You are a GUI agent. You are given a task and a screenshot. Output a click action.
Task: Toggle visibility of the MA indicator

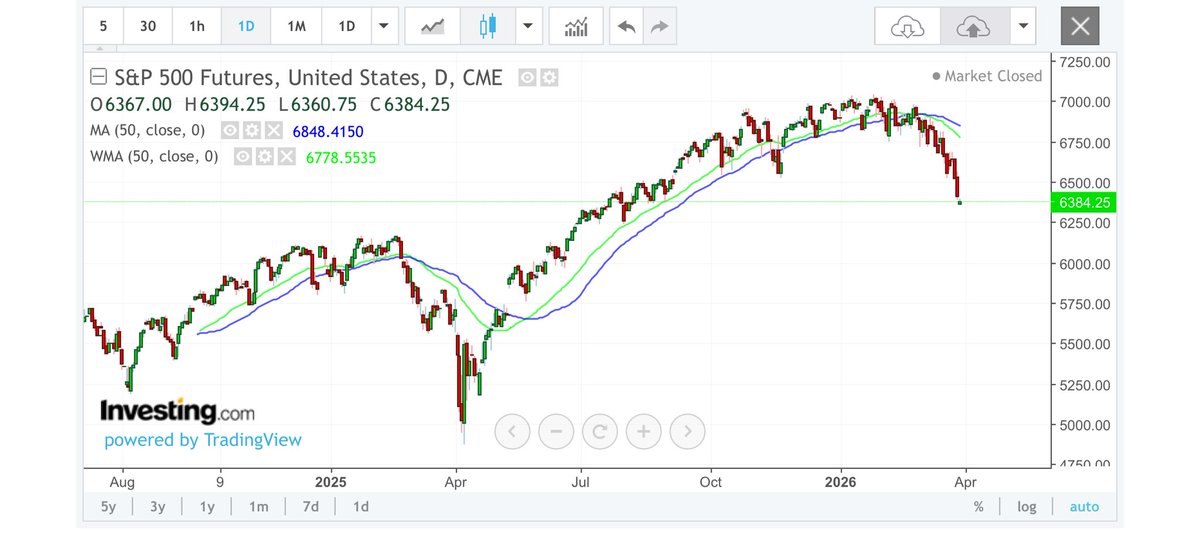(229, 130)
